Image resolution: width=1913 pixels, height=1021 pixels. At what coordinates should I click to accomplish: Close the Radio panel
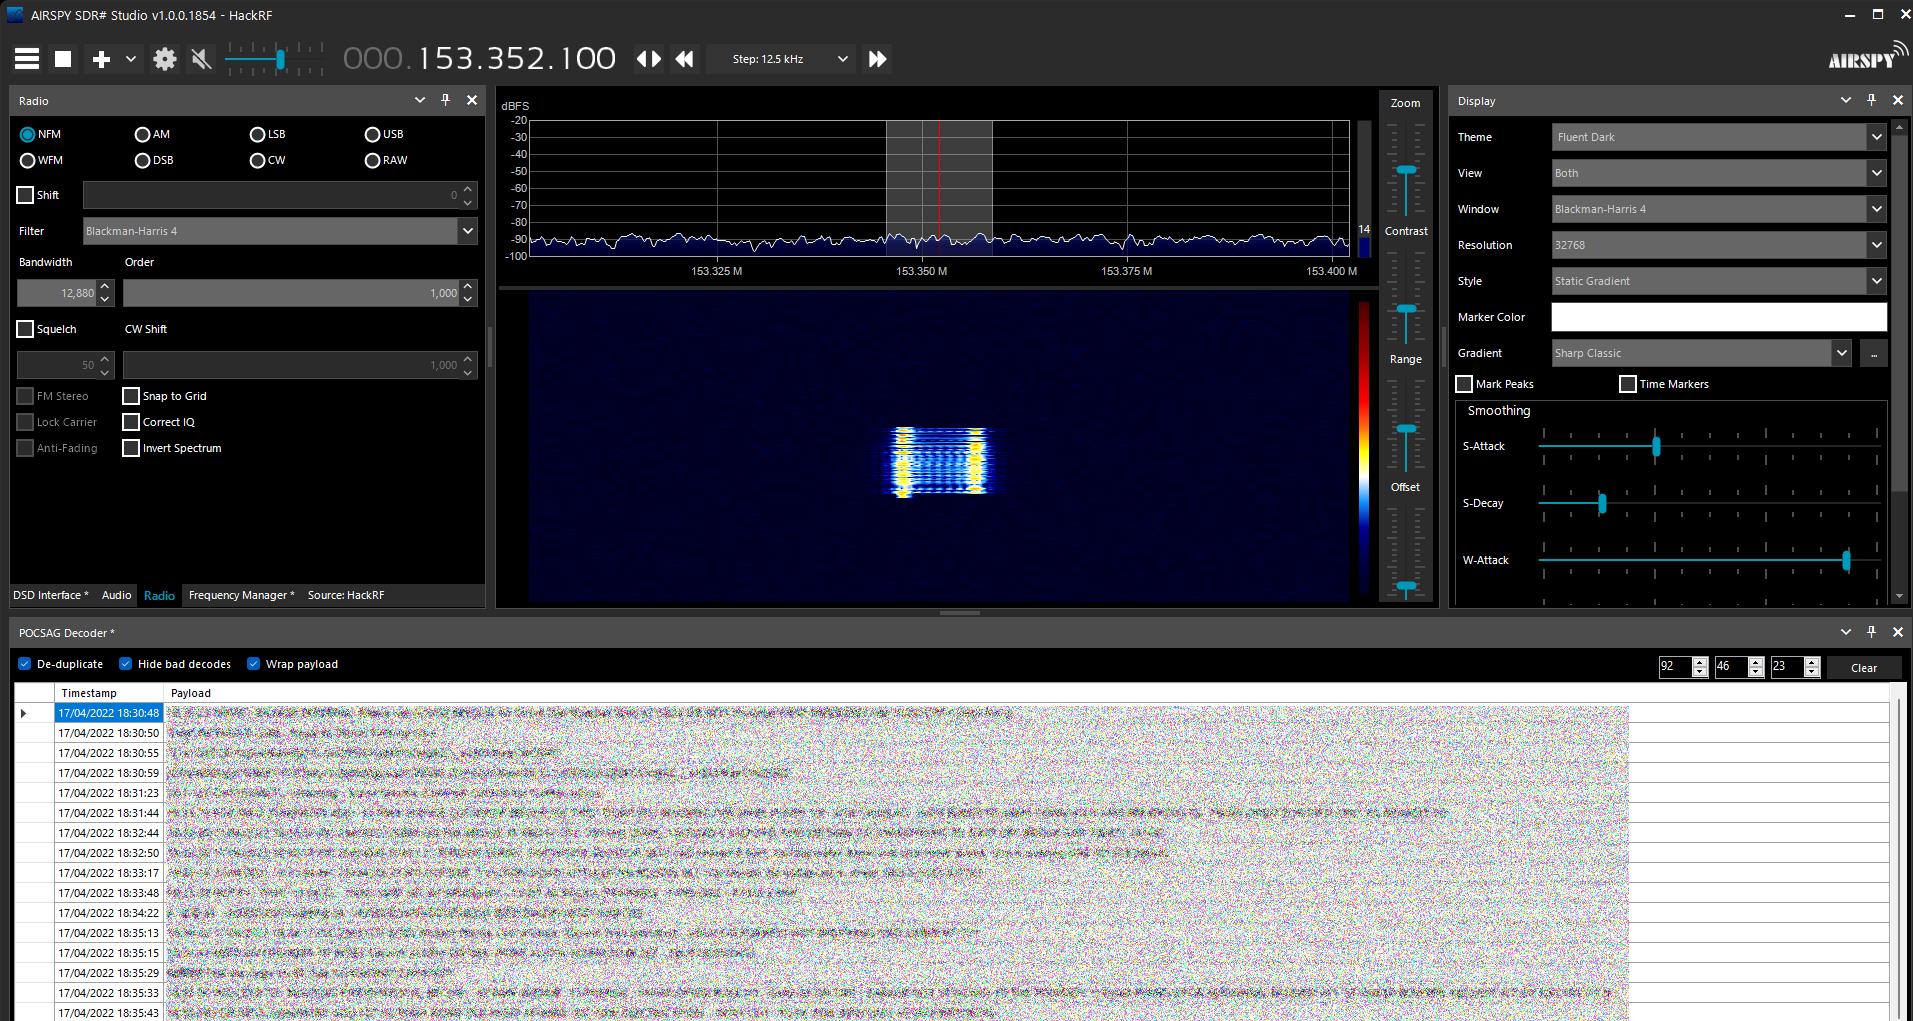pos(472,100)
